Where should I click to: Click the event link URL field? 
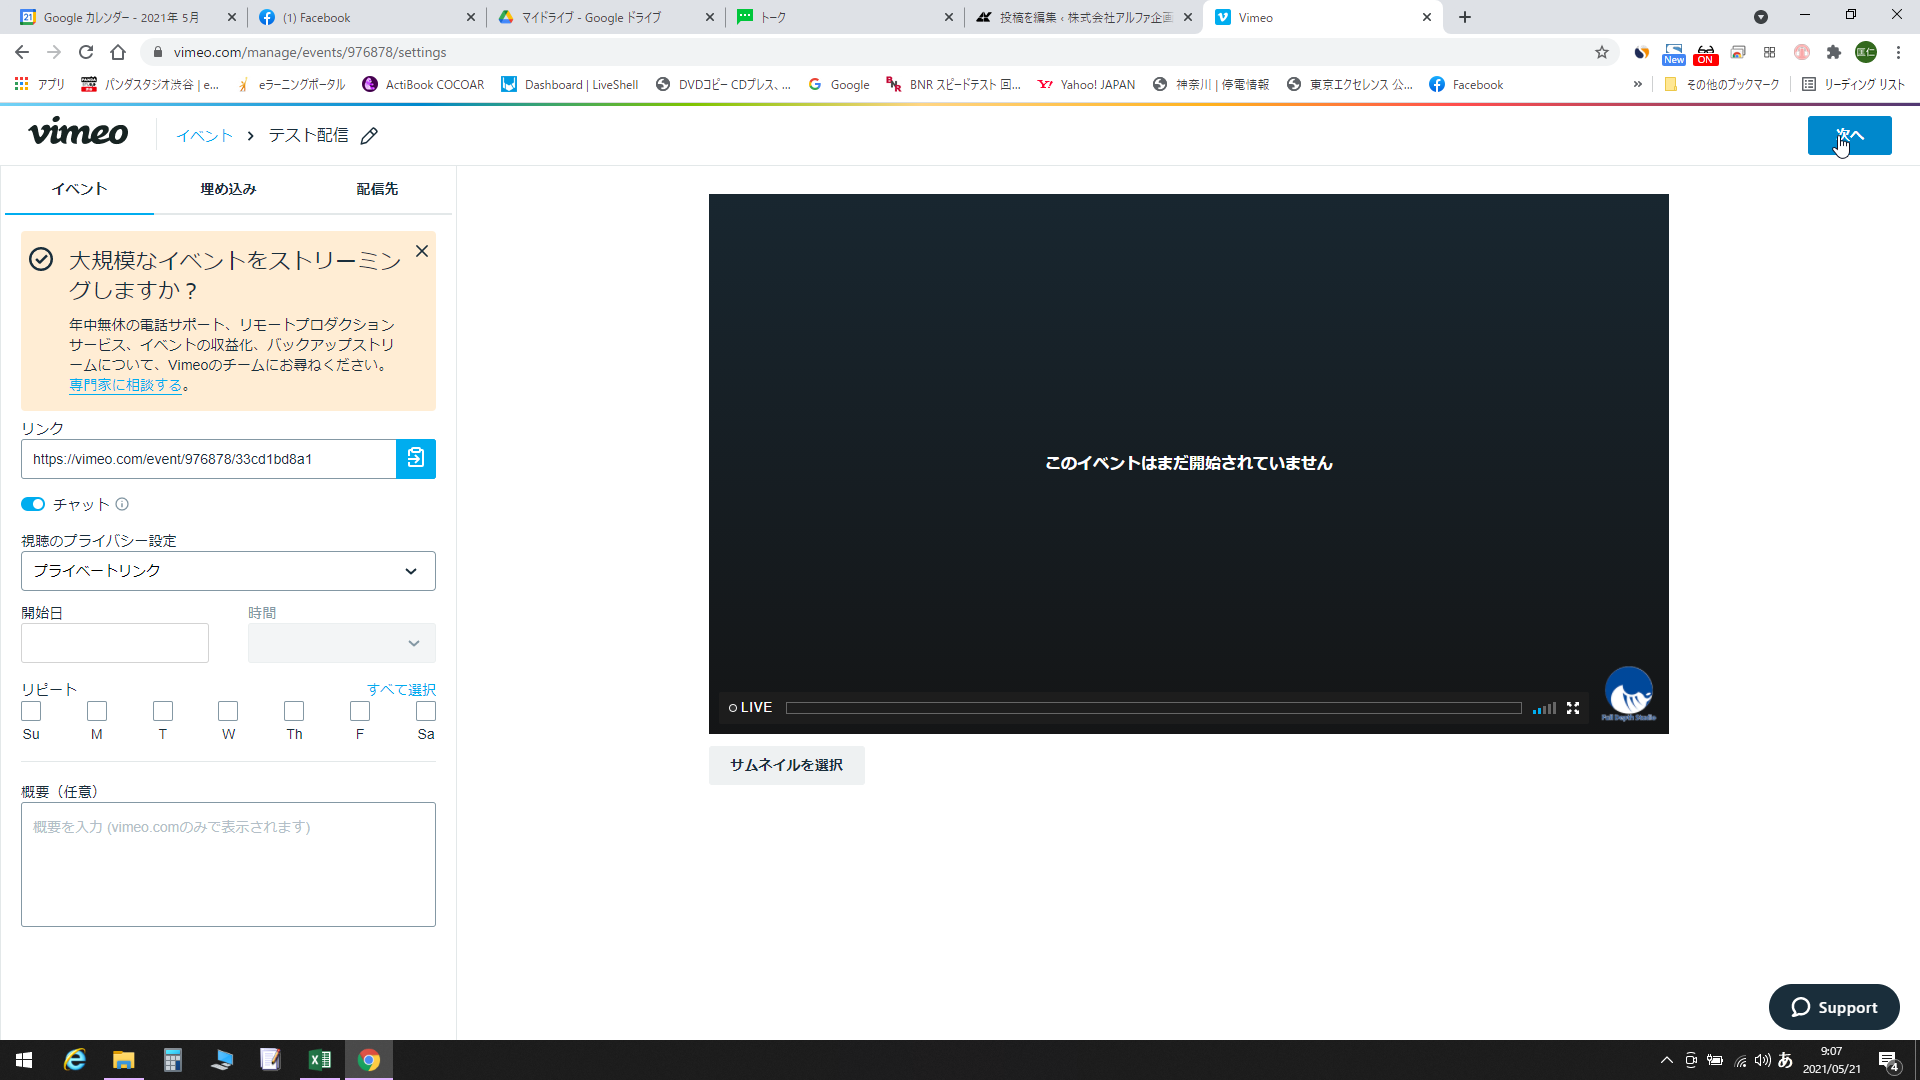(208, 459)
